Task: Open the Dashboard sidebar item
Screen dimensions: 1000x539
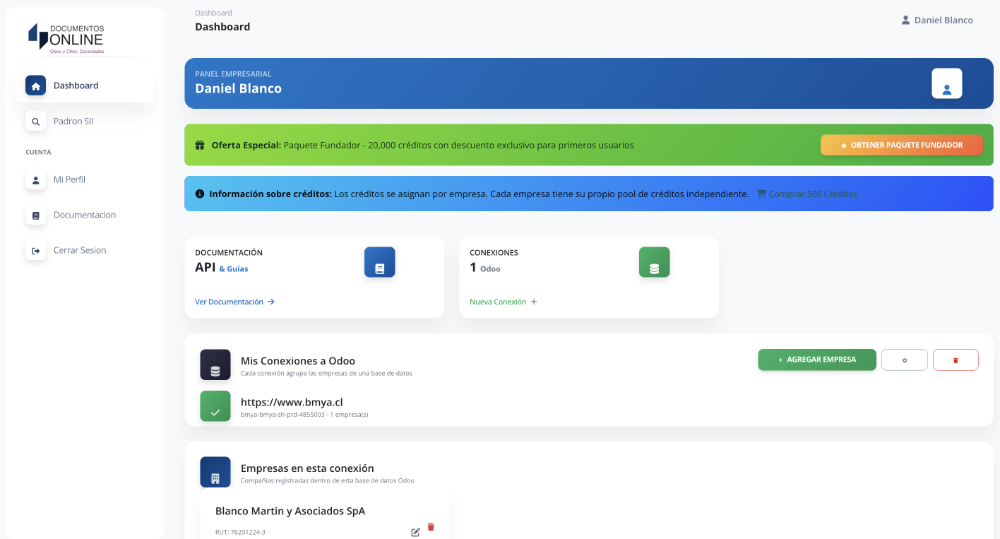Action: (76, 86)
